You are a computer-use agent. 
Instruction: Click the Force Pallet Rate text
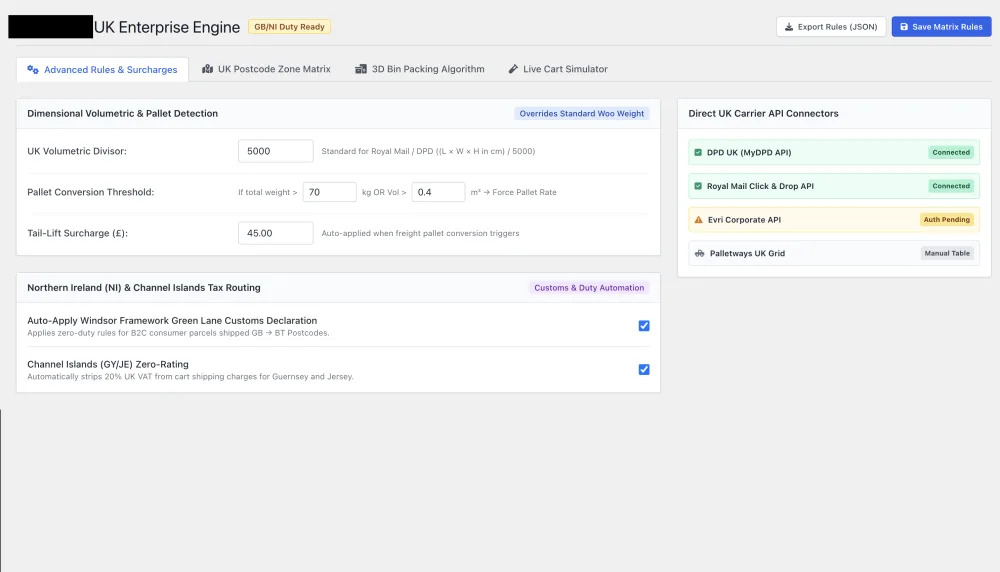pos(524,192)
